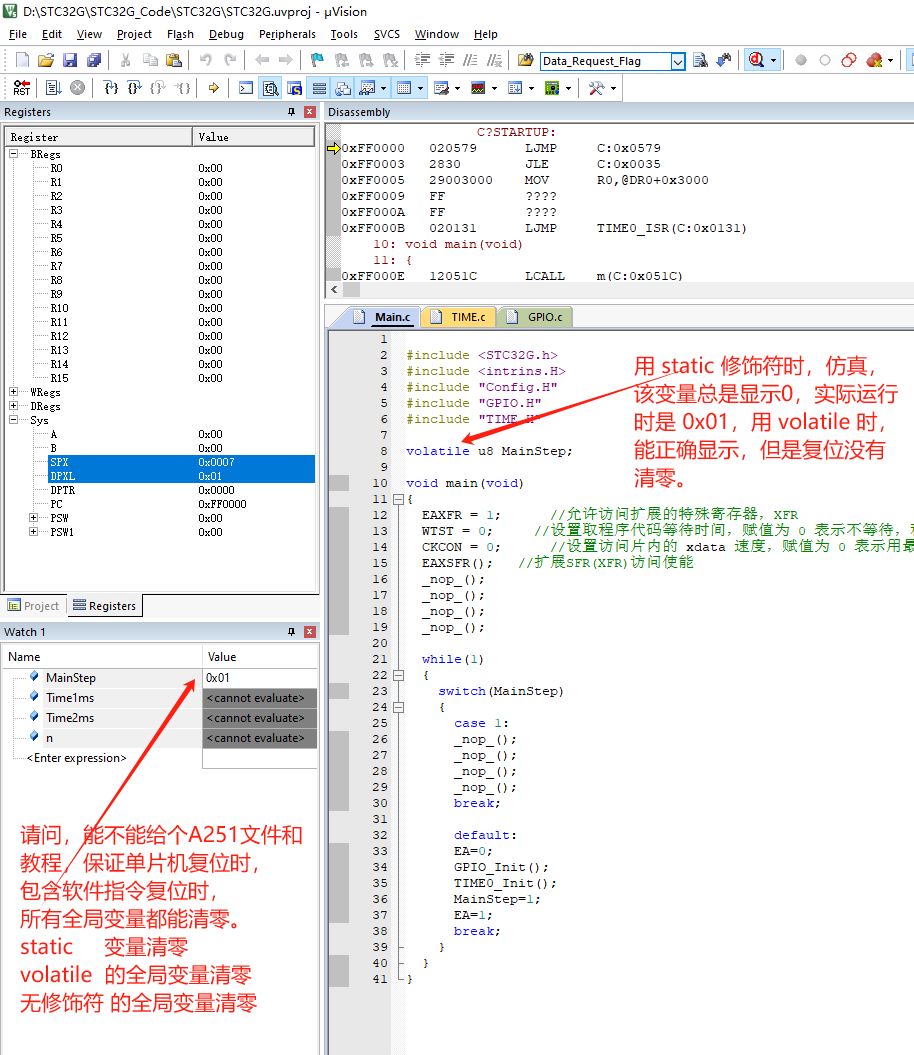
Task: Expand the DRegs register group
Action: coord(13,406)
